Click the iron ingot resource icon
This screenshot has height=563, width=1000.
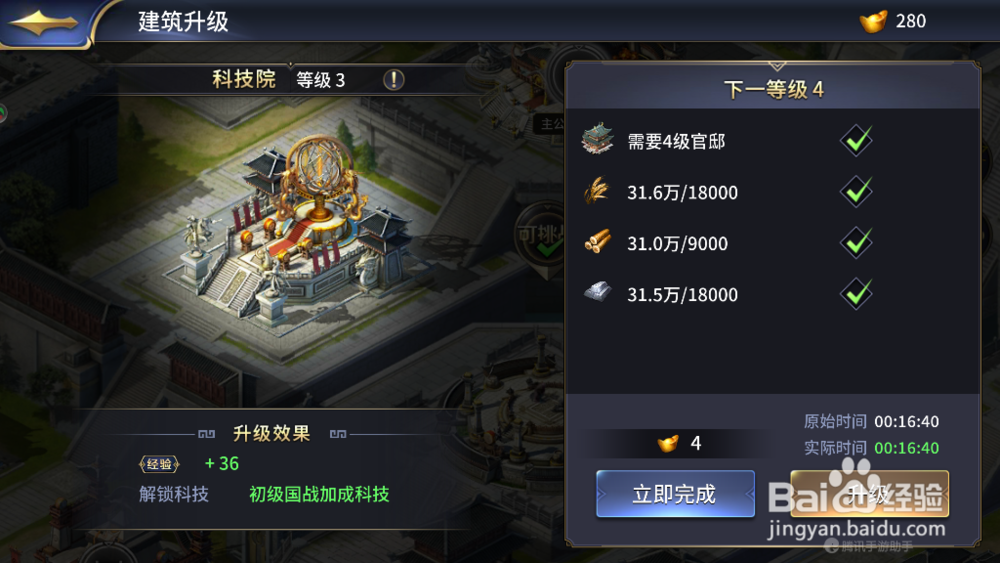click(x=598, y=293)
